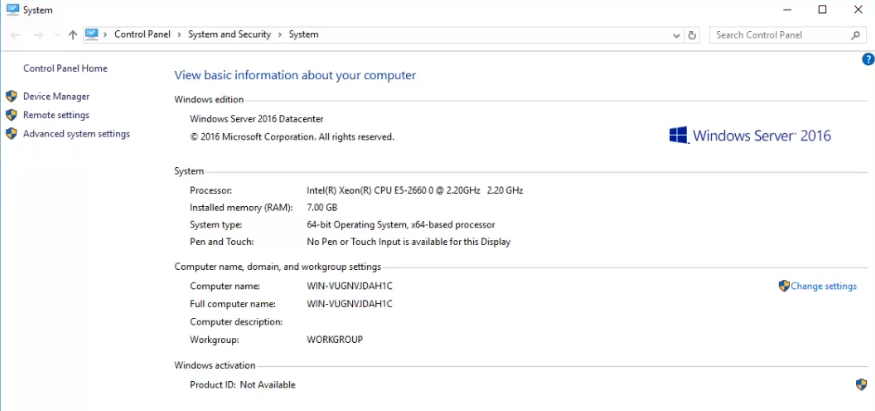Click the magnifier icon in search box
The image size is (875, 411).
(856, 35)
